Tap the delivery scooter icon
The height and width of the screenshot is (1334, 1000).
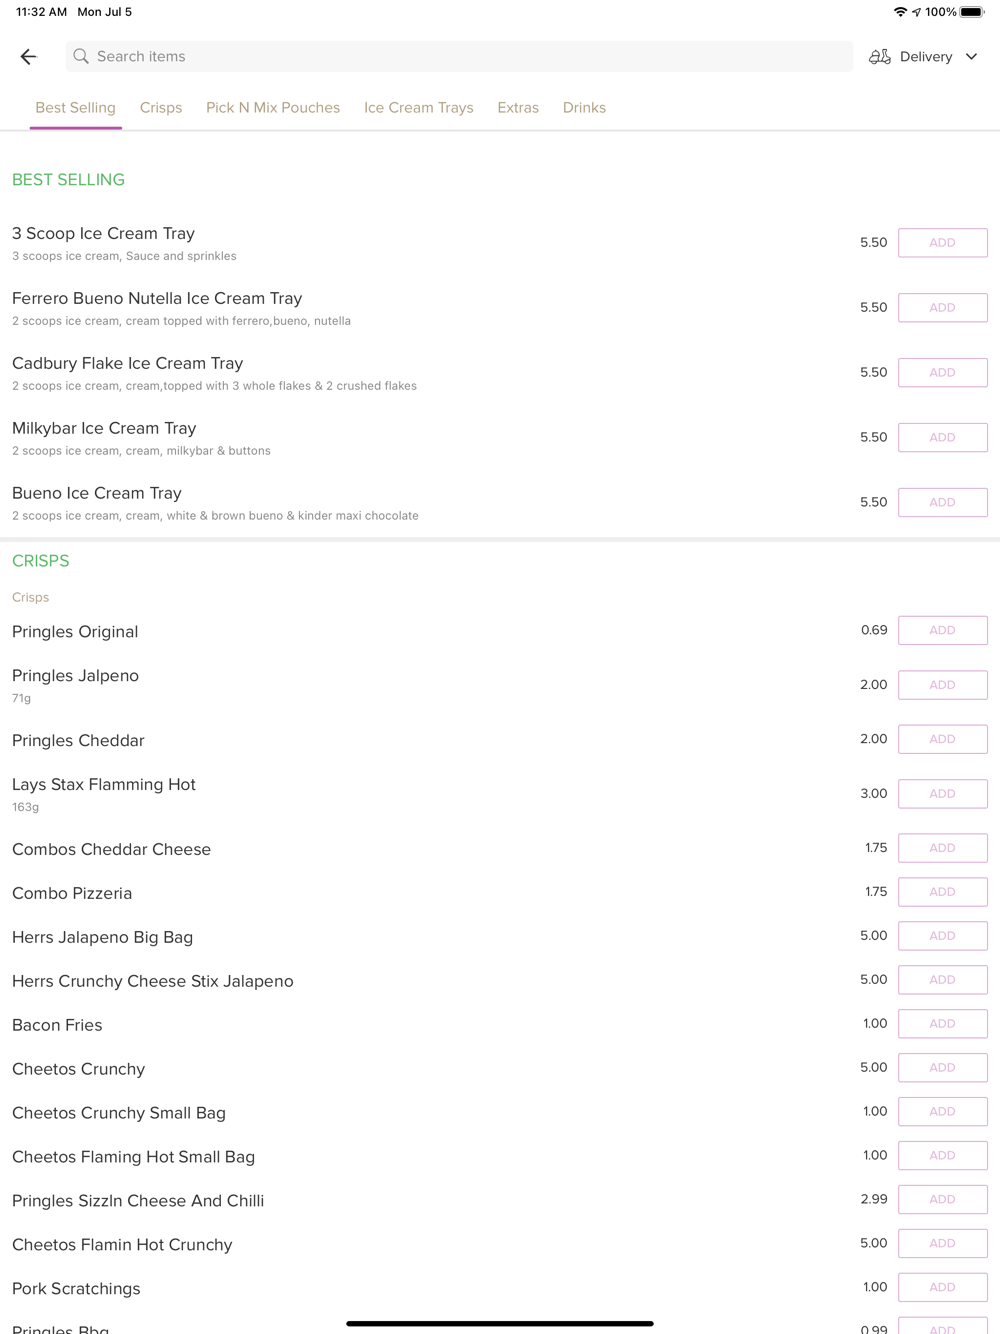[x=879, y=57]
